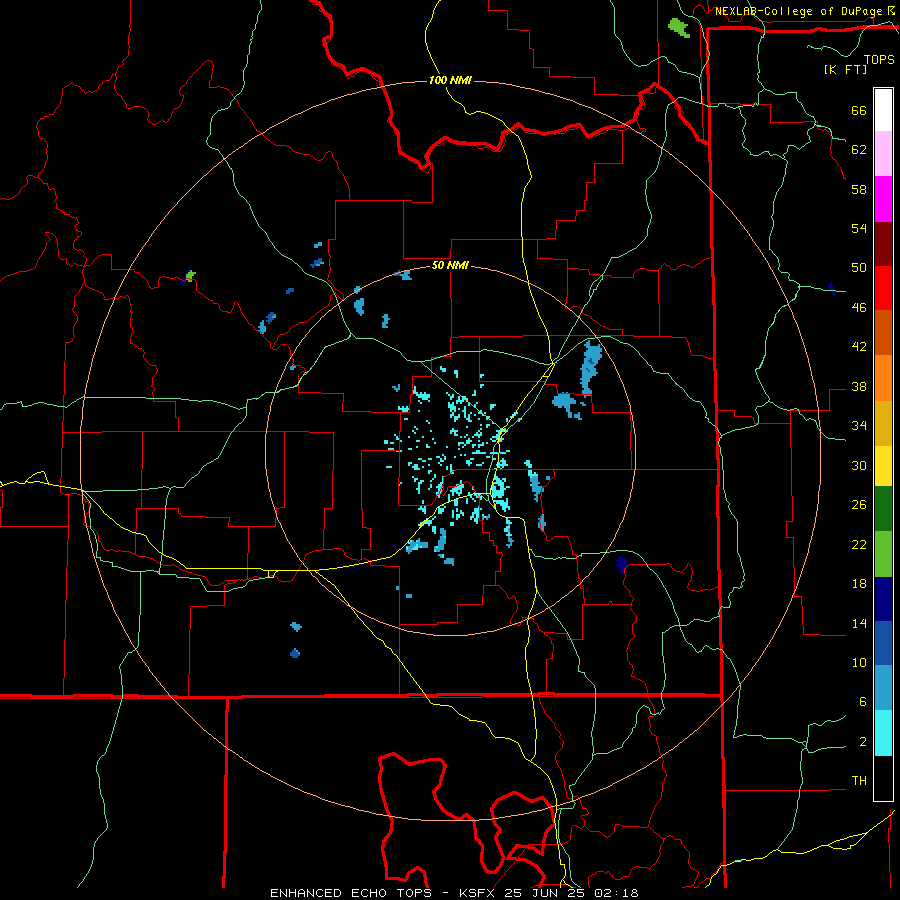This screenshot has height=900, width=900.
Task: Click the black TH legend swatch
Action: click(x=883, y=778)
